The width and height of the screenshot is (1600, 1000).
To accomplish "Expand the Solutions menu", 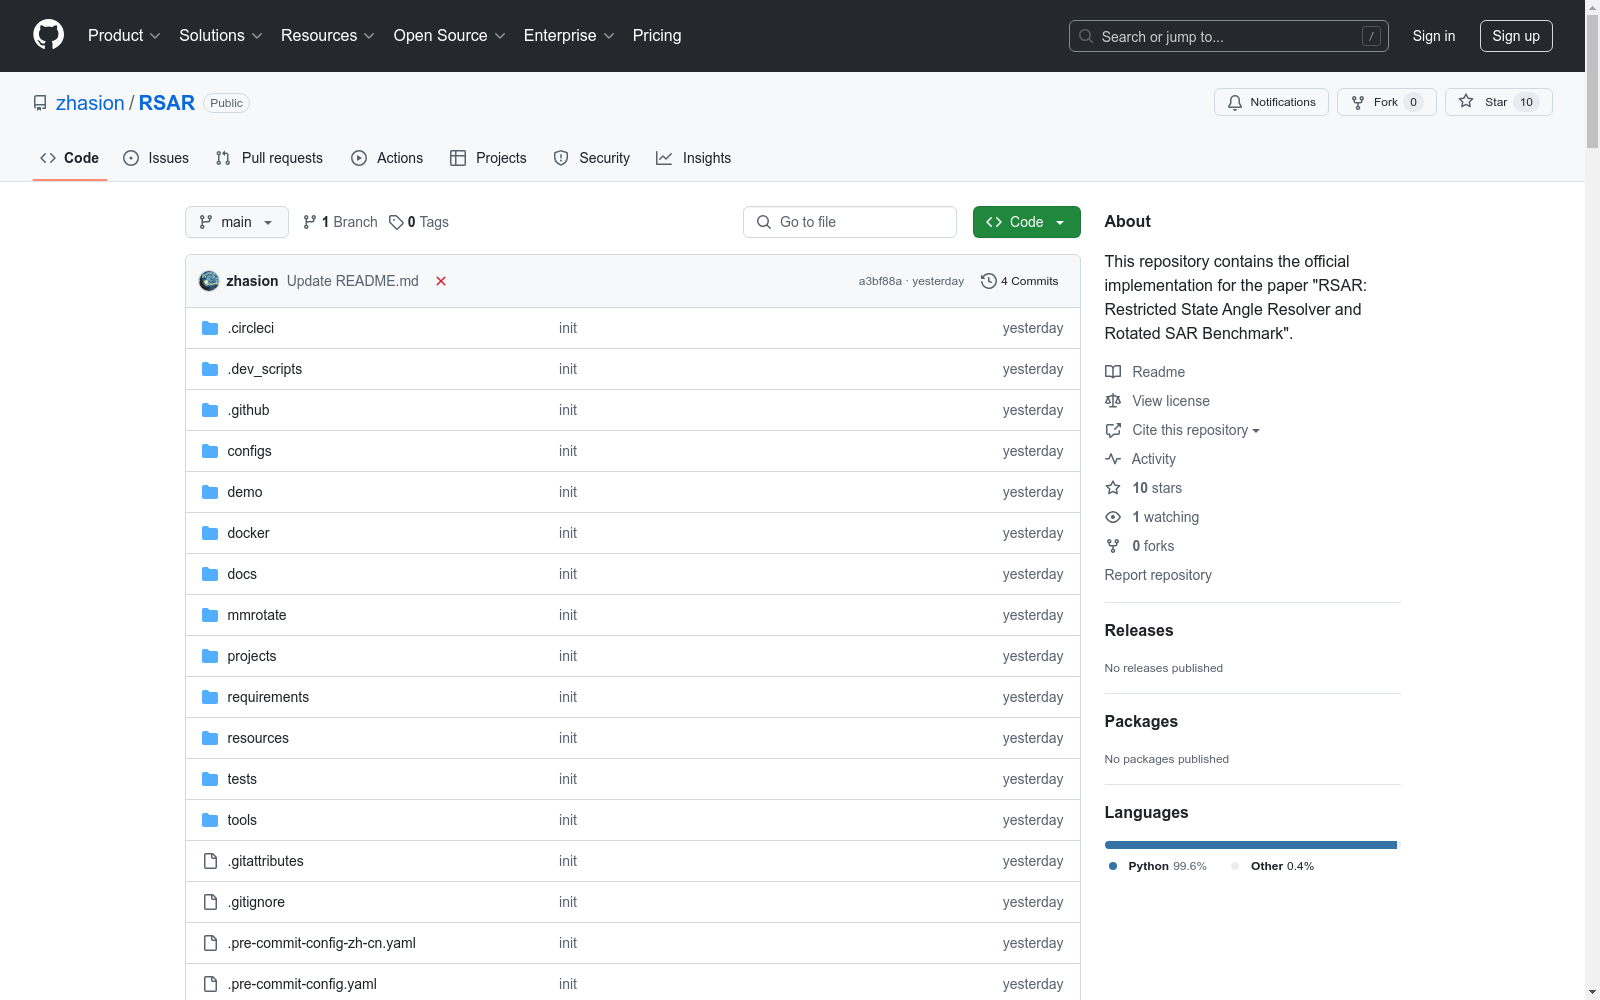I will (x=221, y=35).
